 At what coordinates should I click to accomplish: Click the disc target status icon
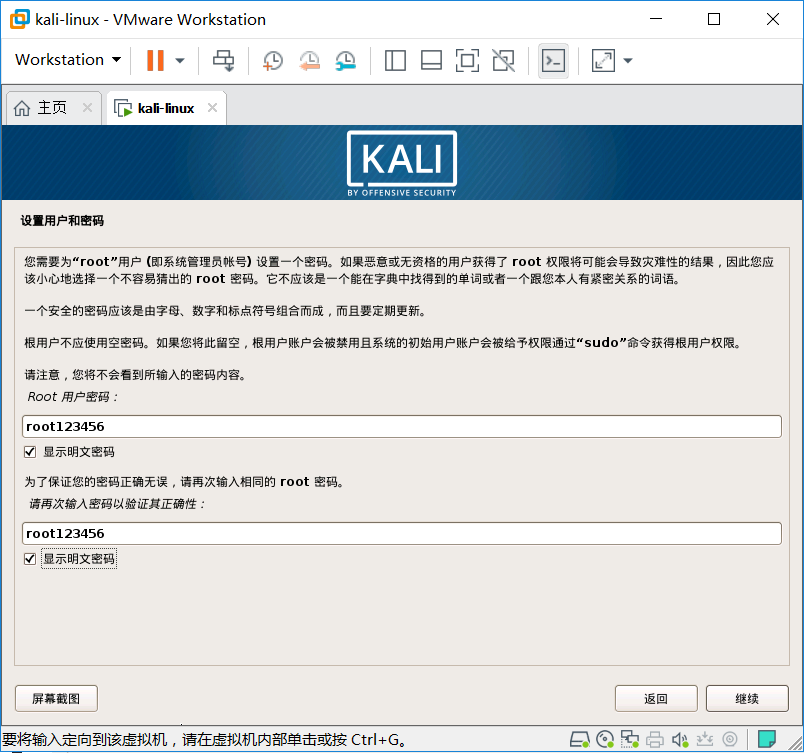coord(730,739)
